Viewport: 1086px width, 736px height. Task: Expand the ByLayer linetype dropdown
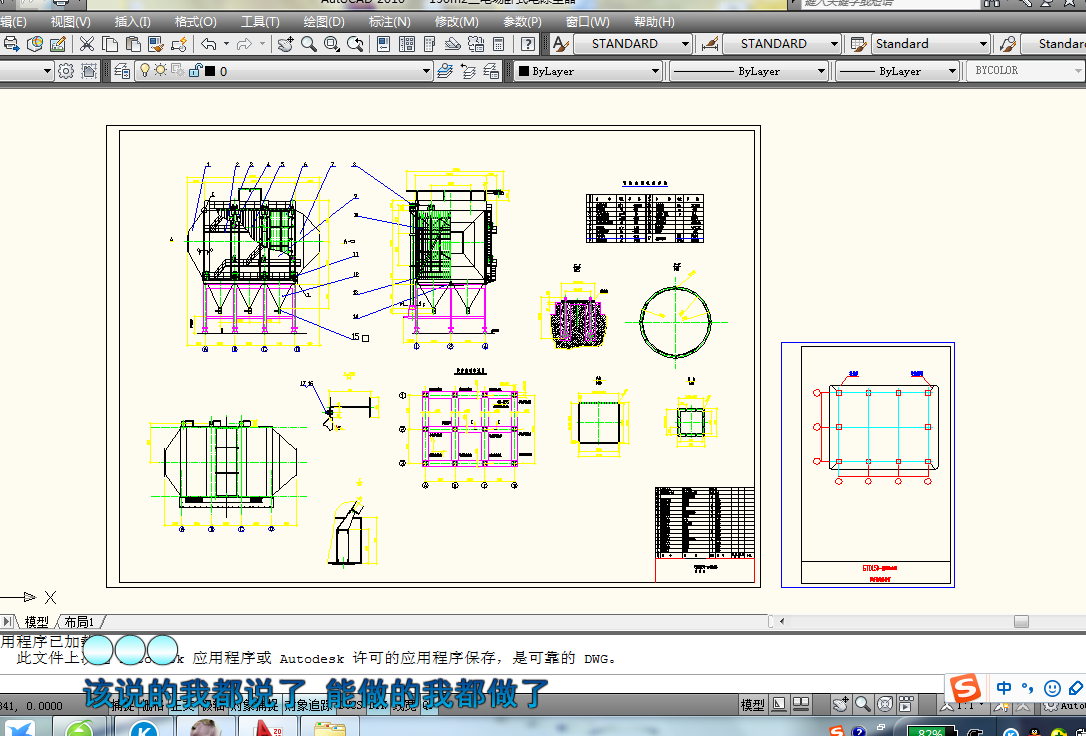click(821, 71)
